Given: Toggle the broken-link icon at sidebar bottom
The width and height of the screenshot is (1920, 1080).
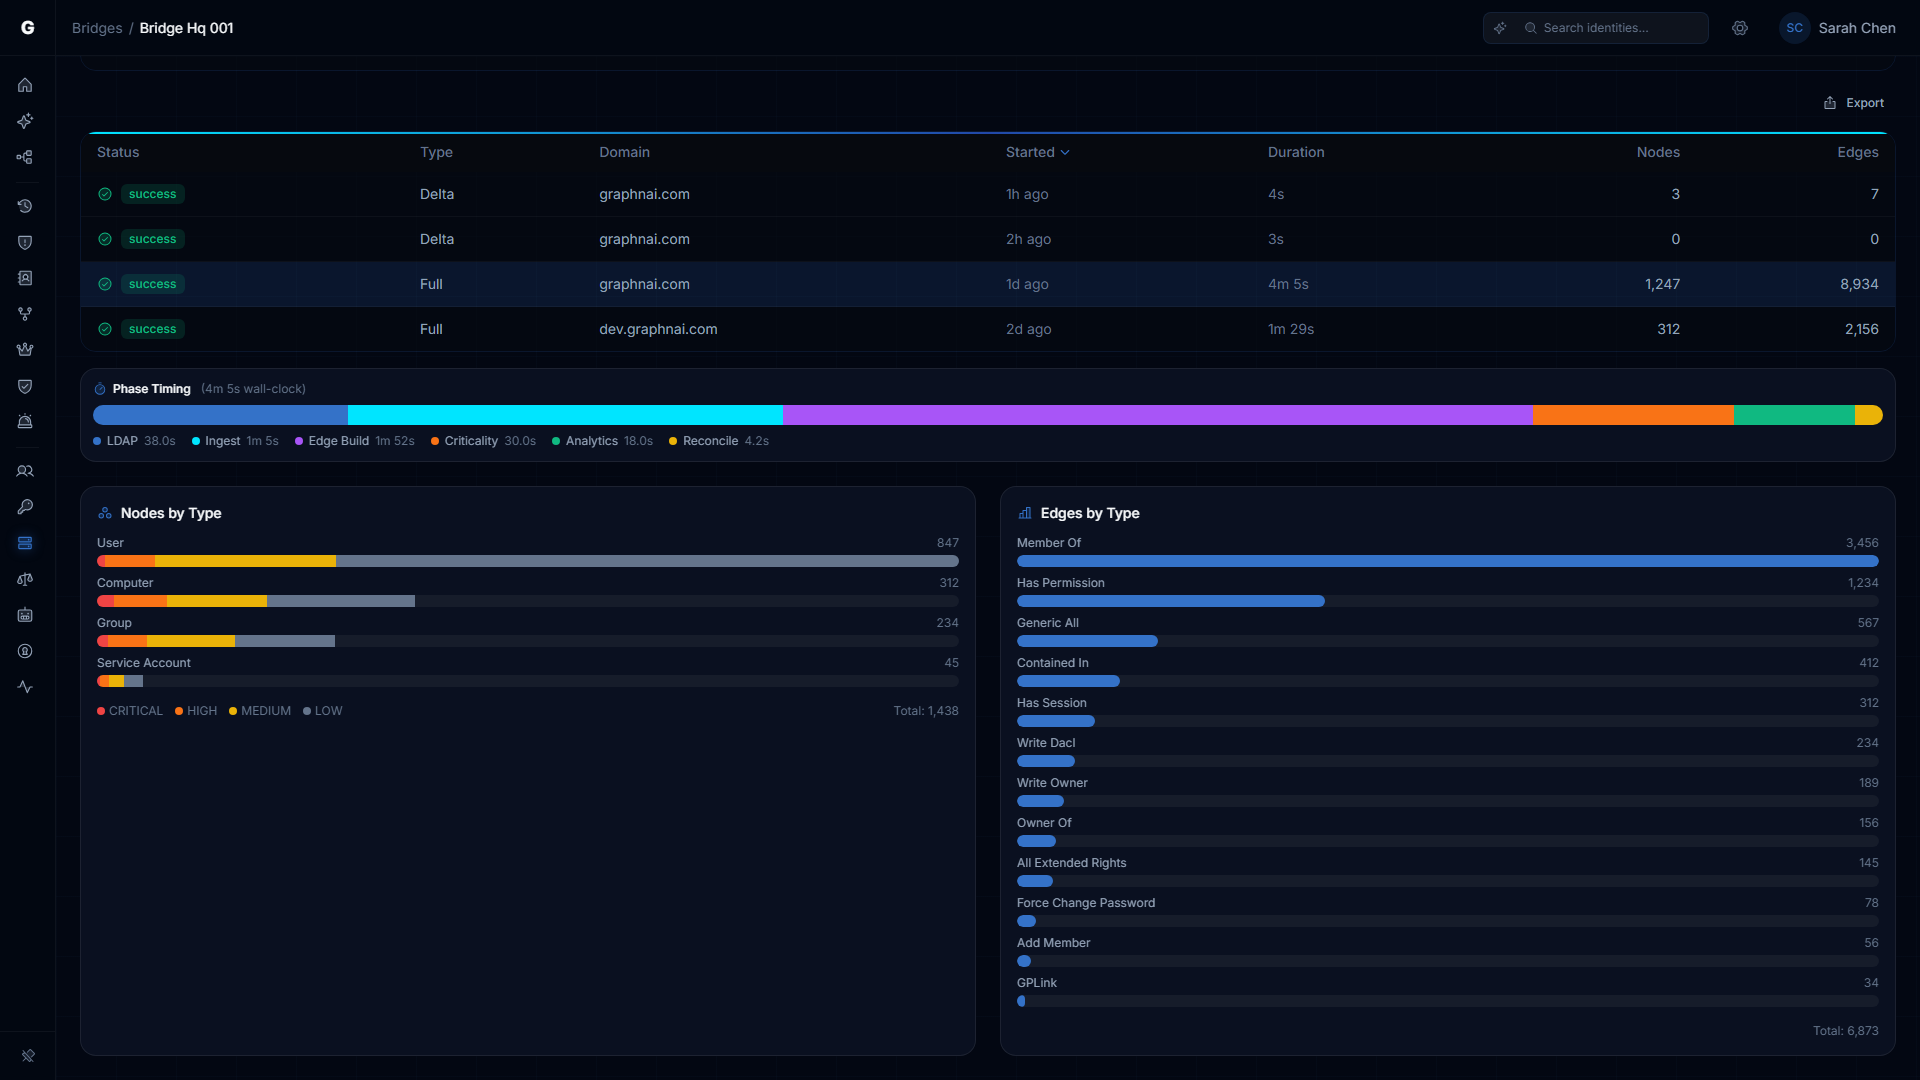Looking at the screenshot, I should 29,1056.
